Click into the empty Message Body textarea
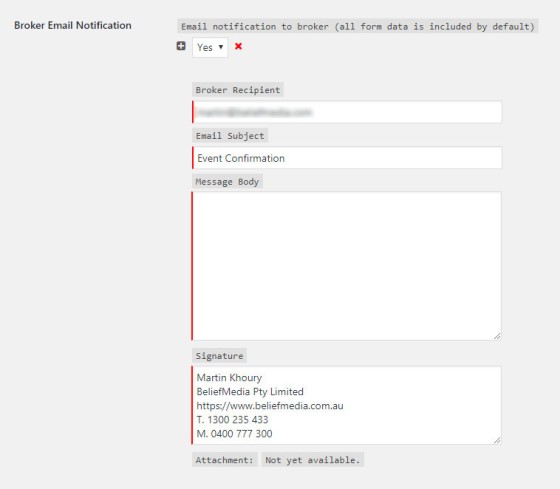 (x=347, y=266)
